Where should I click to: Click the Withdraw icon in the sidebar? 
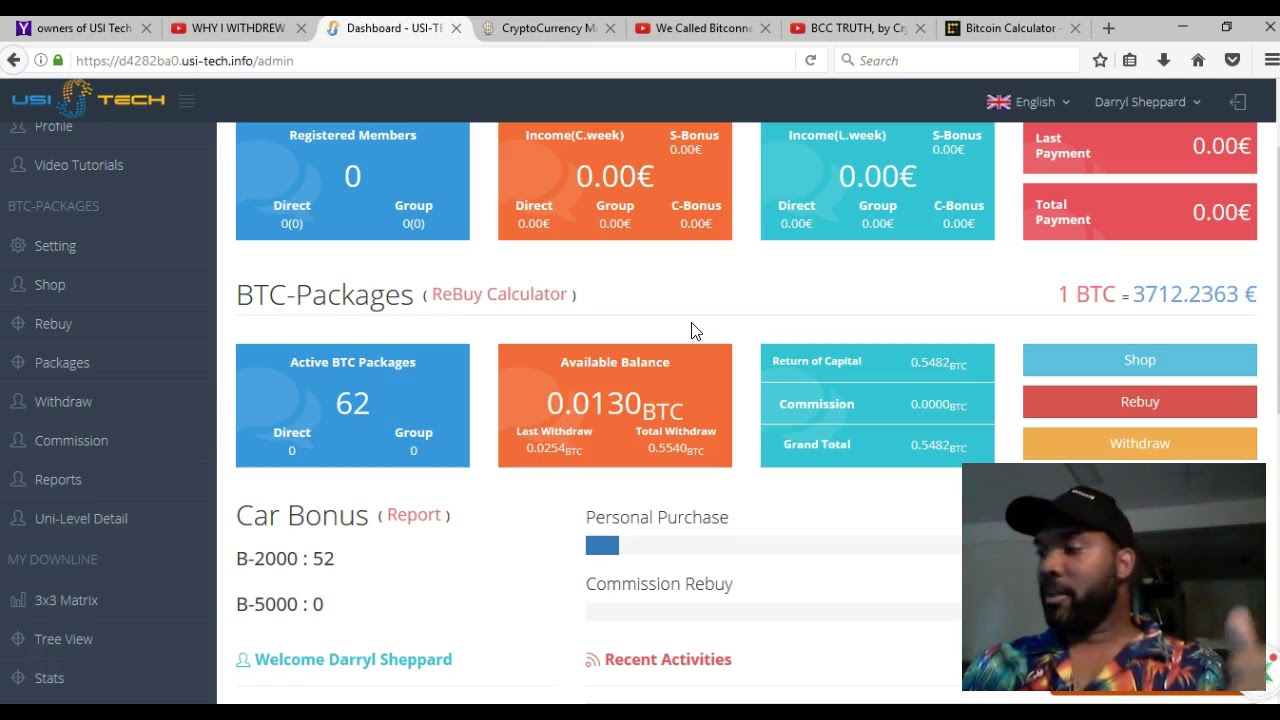(x=18, y=402)
